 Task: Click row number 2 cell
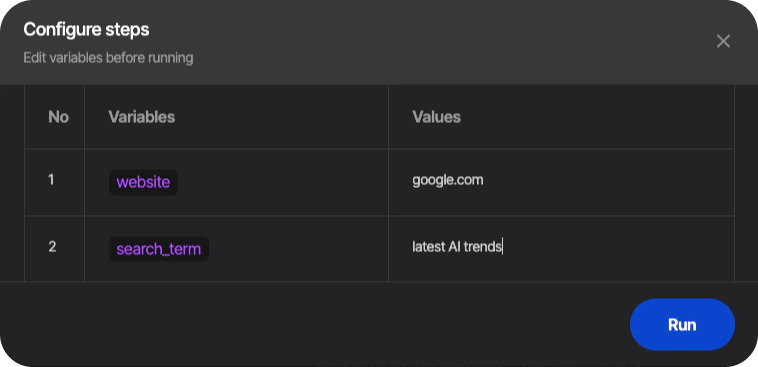click(55, 249)
